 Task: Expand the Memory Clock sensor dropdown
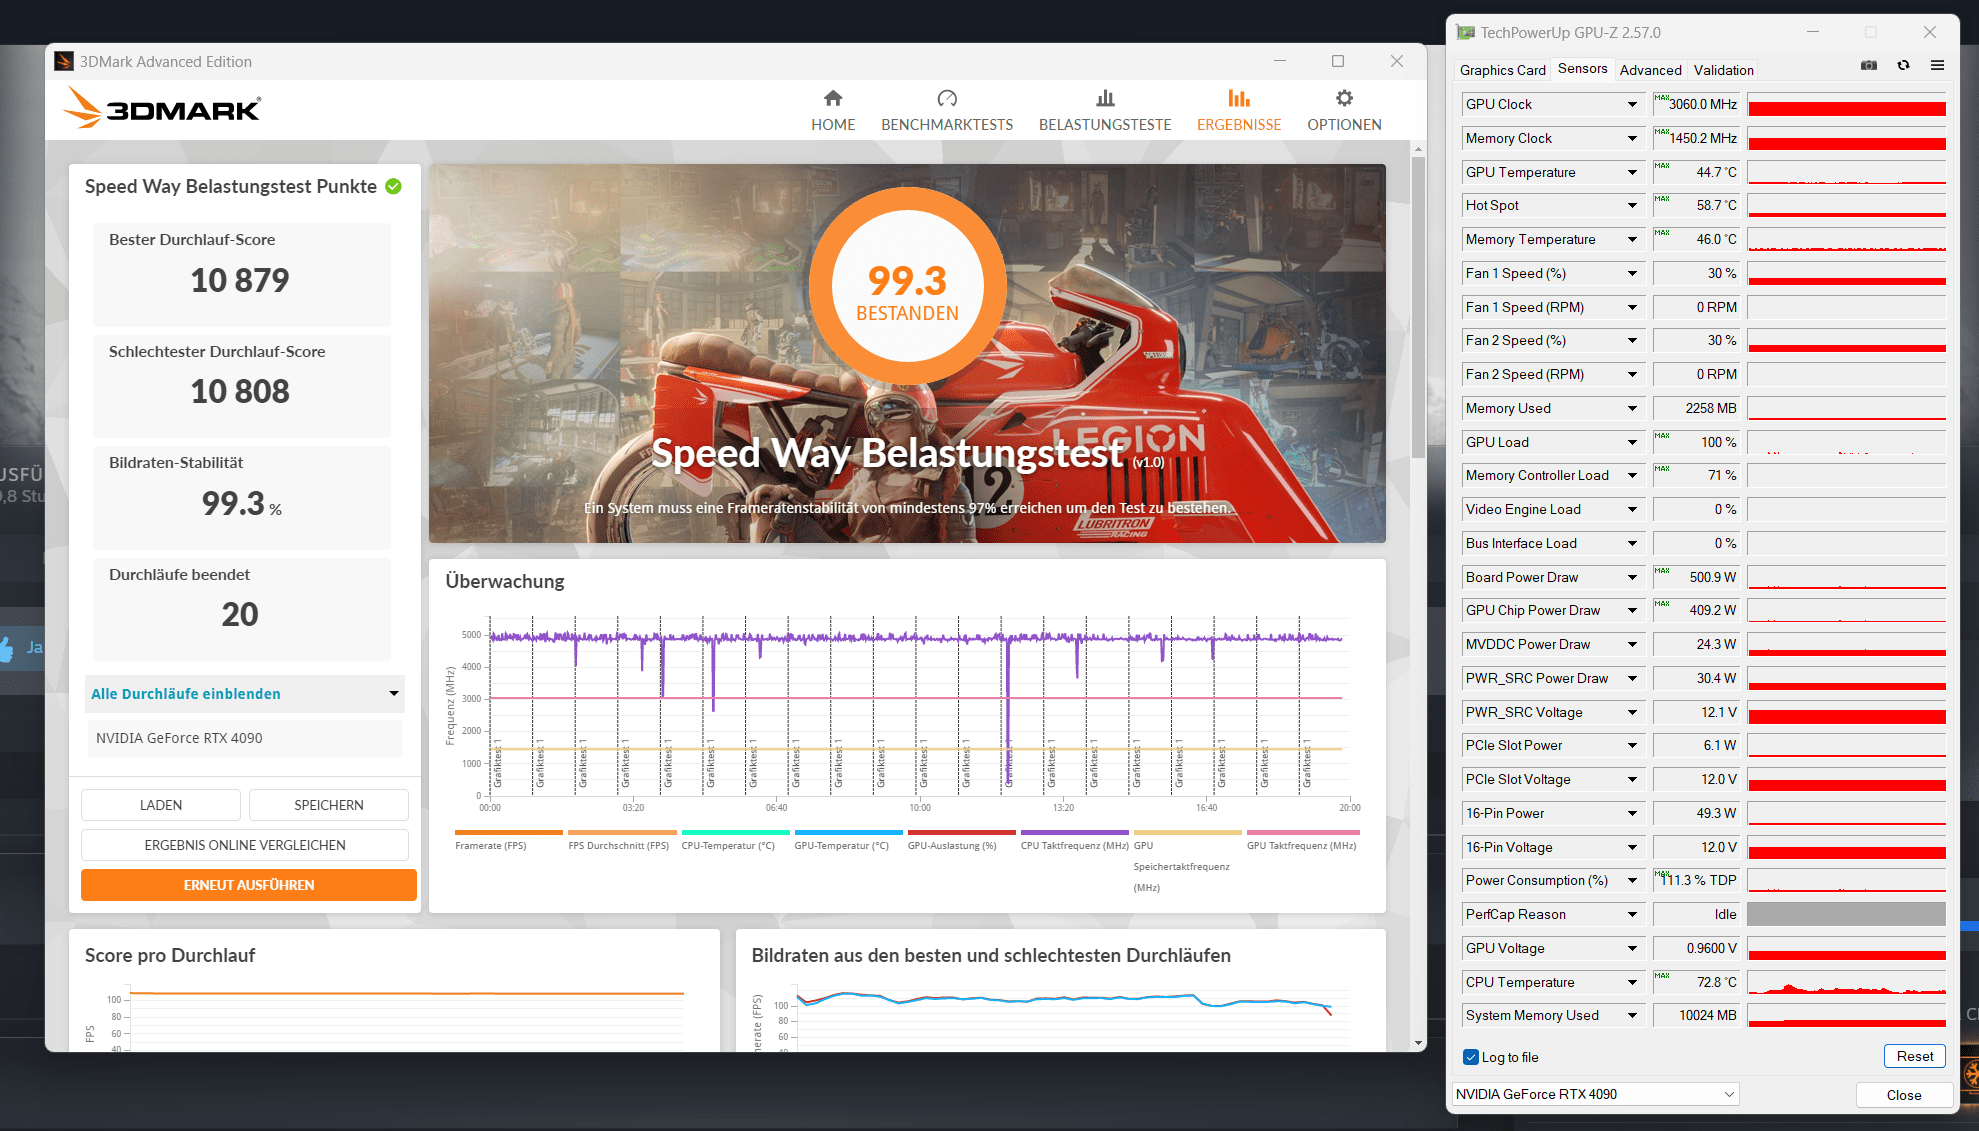pos(1632,138)
